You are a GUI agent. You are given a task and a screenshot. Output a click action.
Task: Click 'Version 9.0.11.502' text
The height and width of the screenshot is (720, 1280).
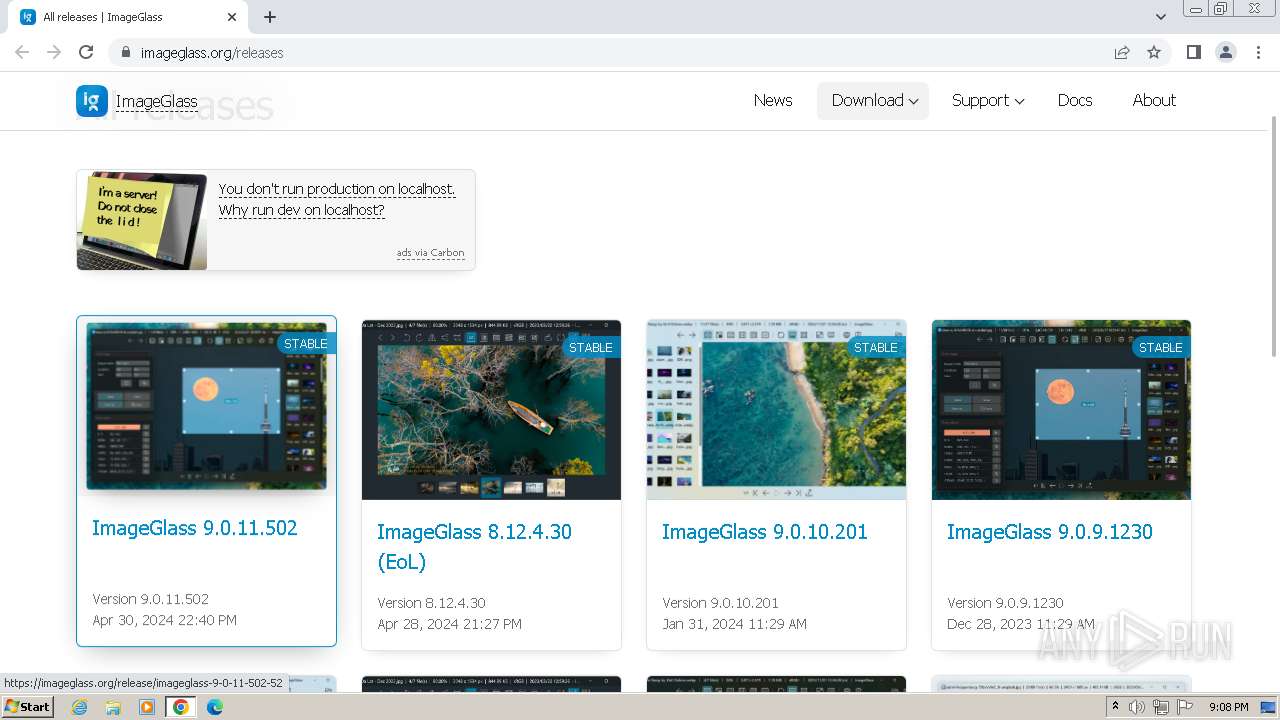151,599
